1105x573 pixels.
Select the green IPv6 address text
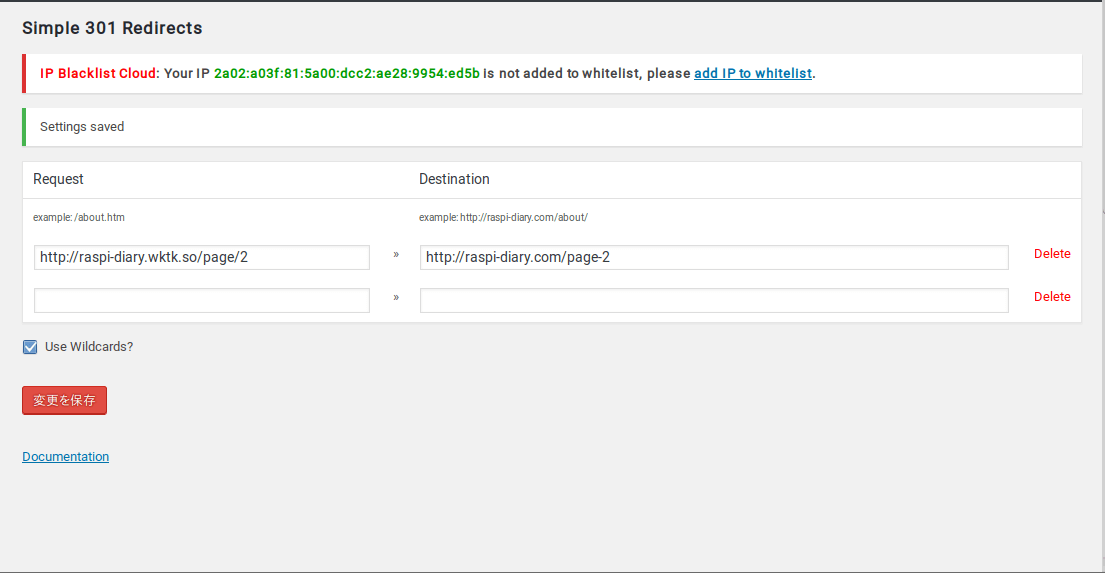(x=347, y=73)
